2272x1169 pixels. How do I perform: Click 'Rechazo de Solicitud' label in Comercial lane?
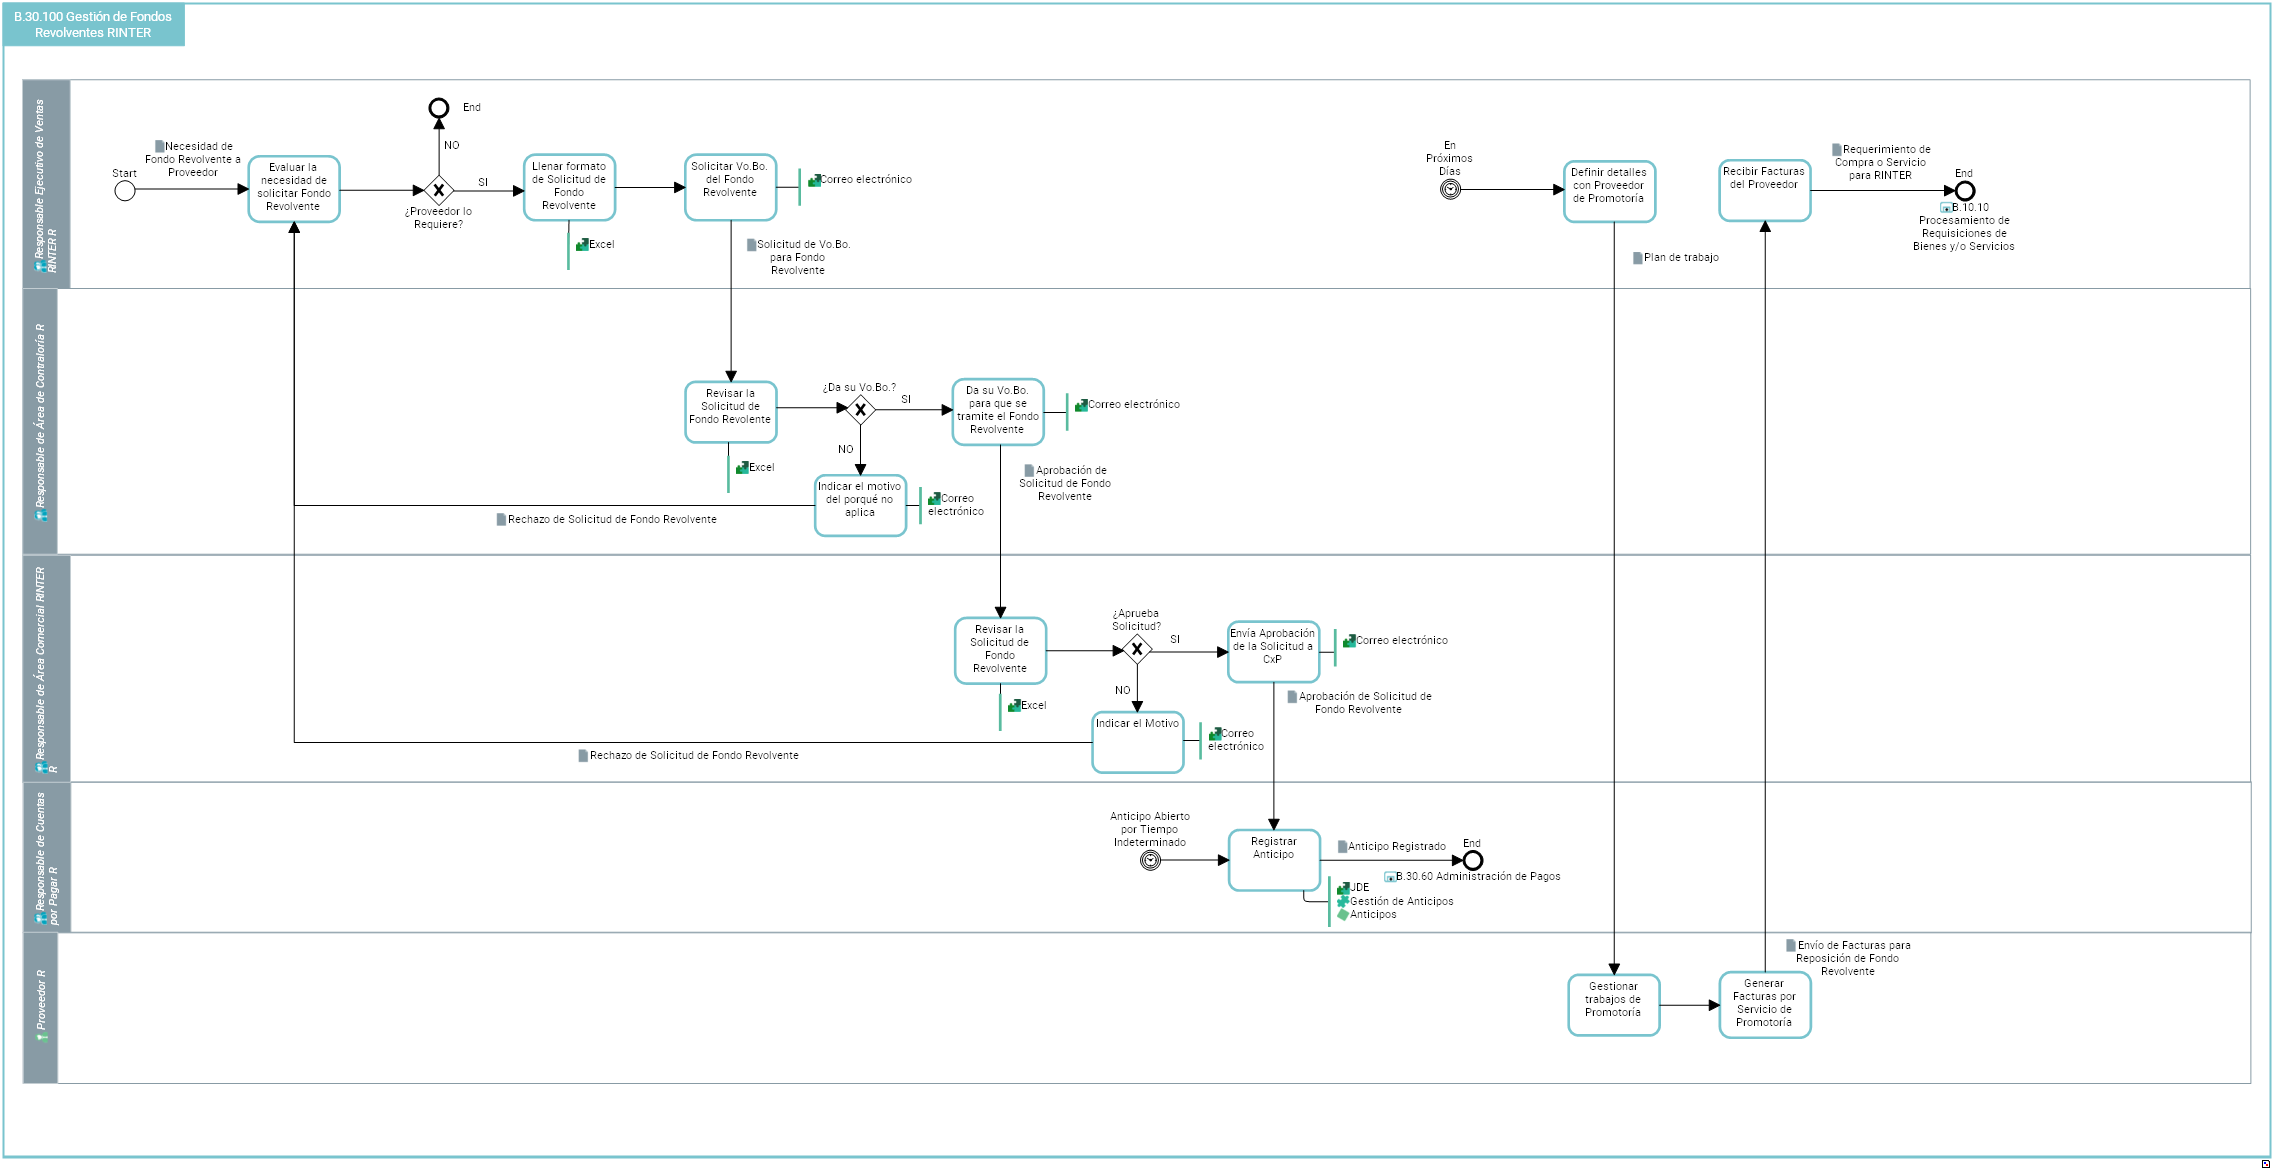pyautogui.click(x=694, y=756)
